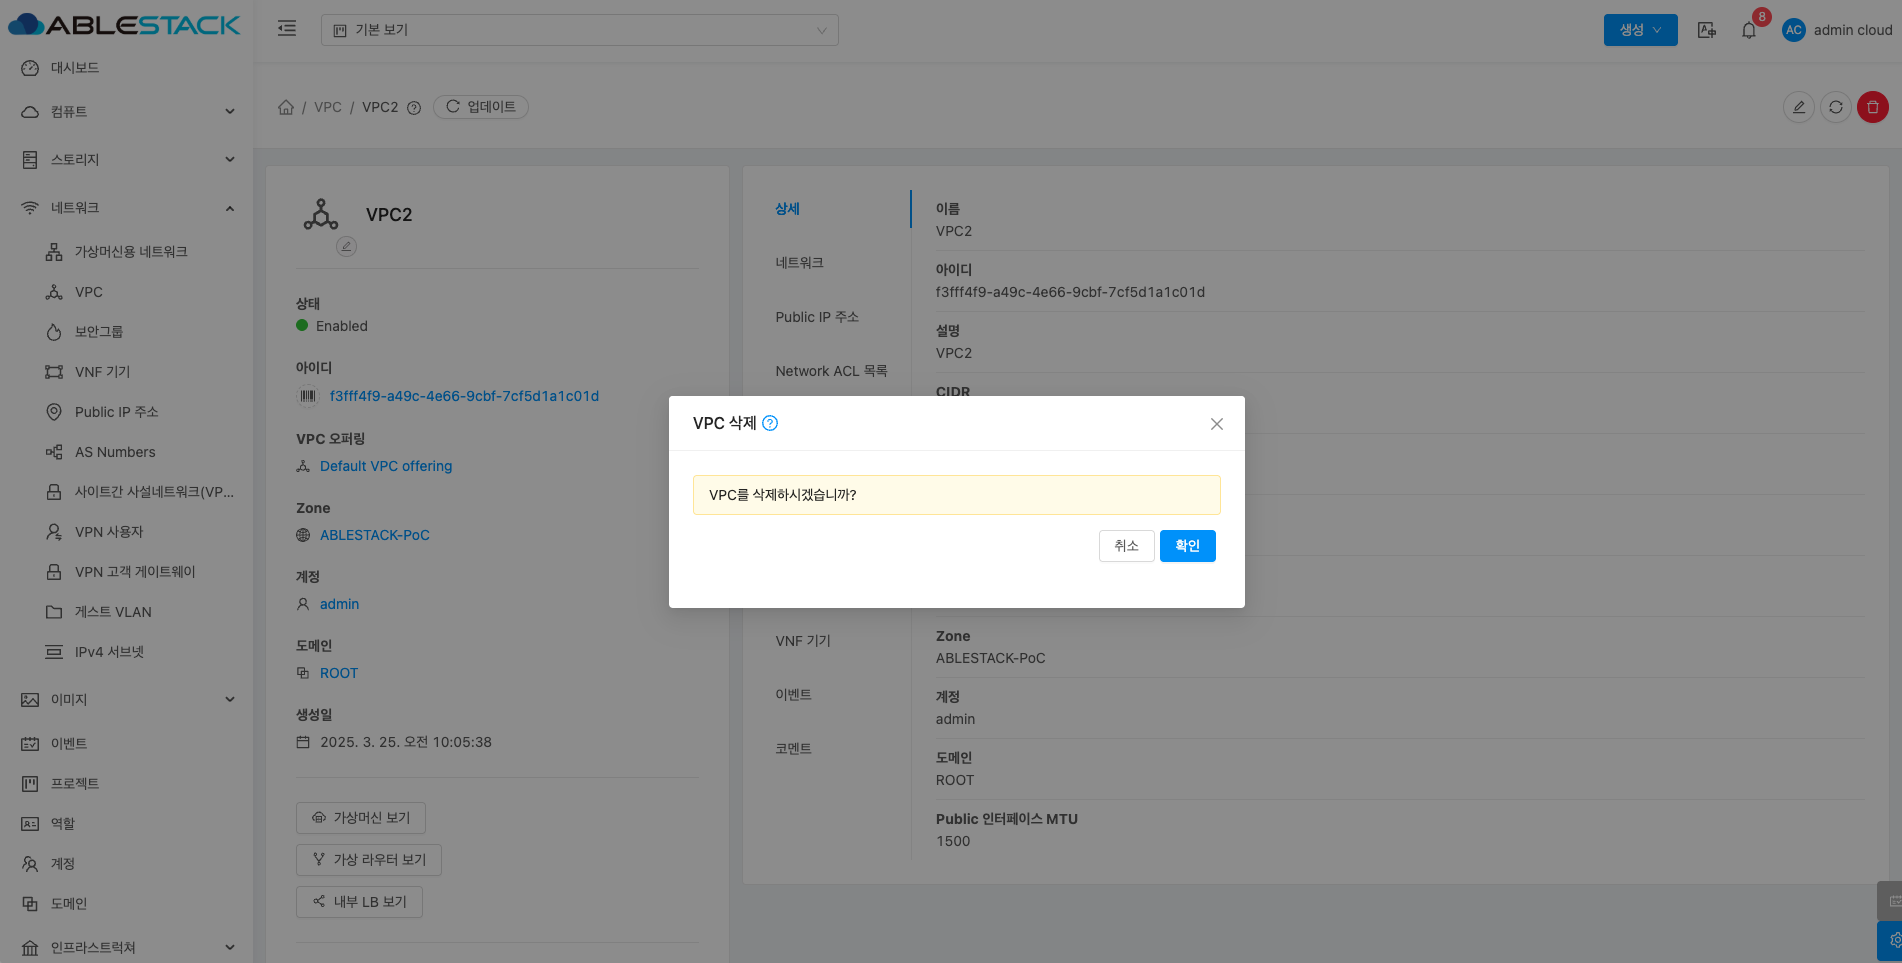Viewport: 1902px width, 963px height.
Task: Click the 가상 라우터 보기 button
Action: (368, 860)
